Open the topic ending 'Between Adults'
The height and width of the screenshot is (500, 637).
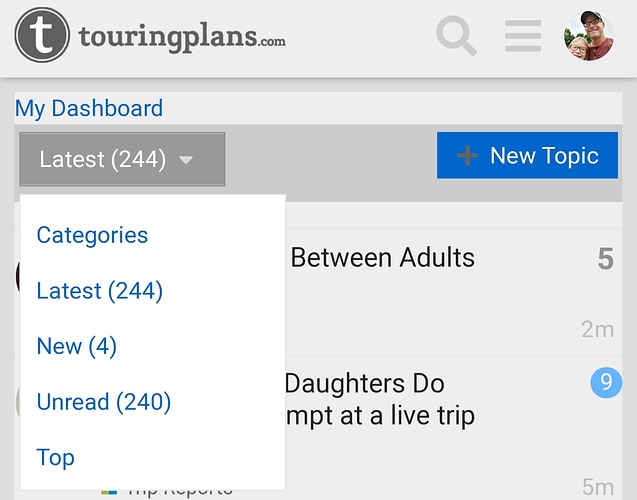[382, 258]
